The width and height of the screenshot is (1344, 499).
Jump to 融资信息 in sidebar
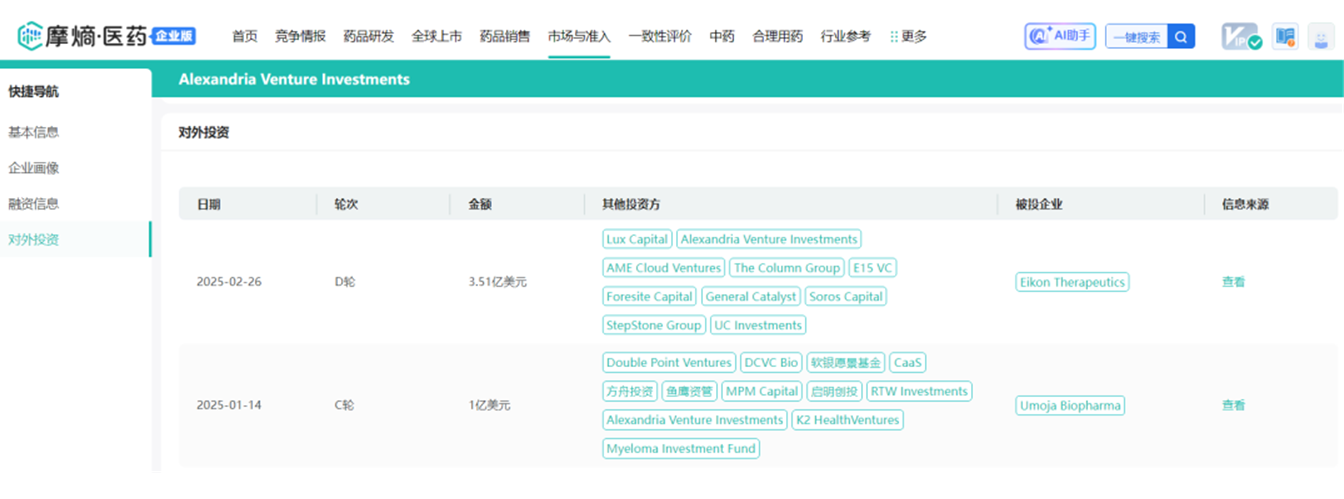(x=34, y=204)
